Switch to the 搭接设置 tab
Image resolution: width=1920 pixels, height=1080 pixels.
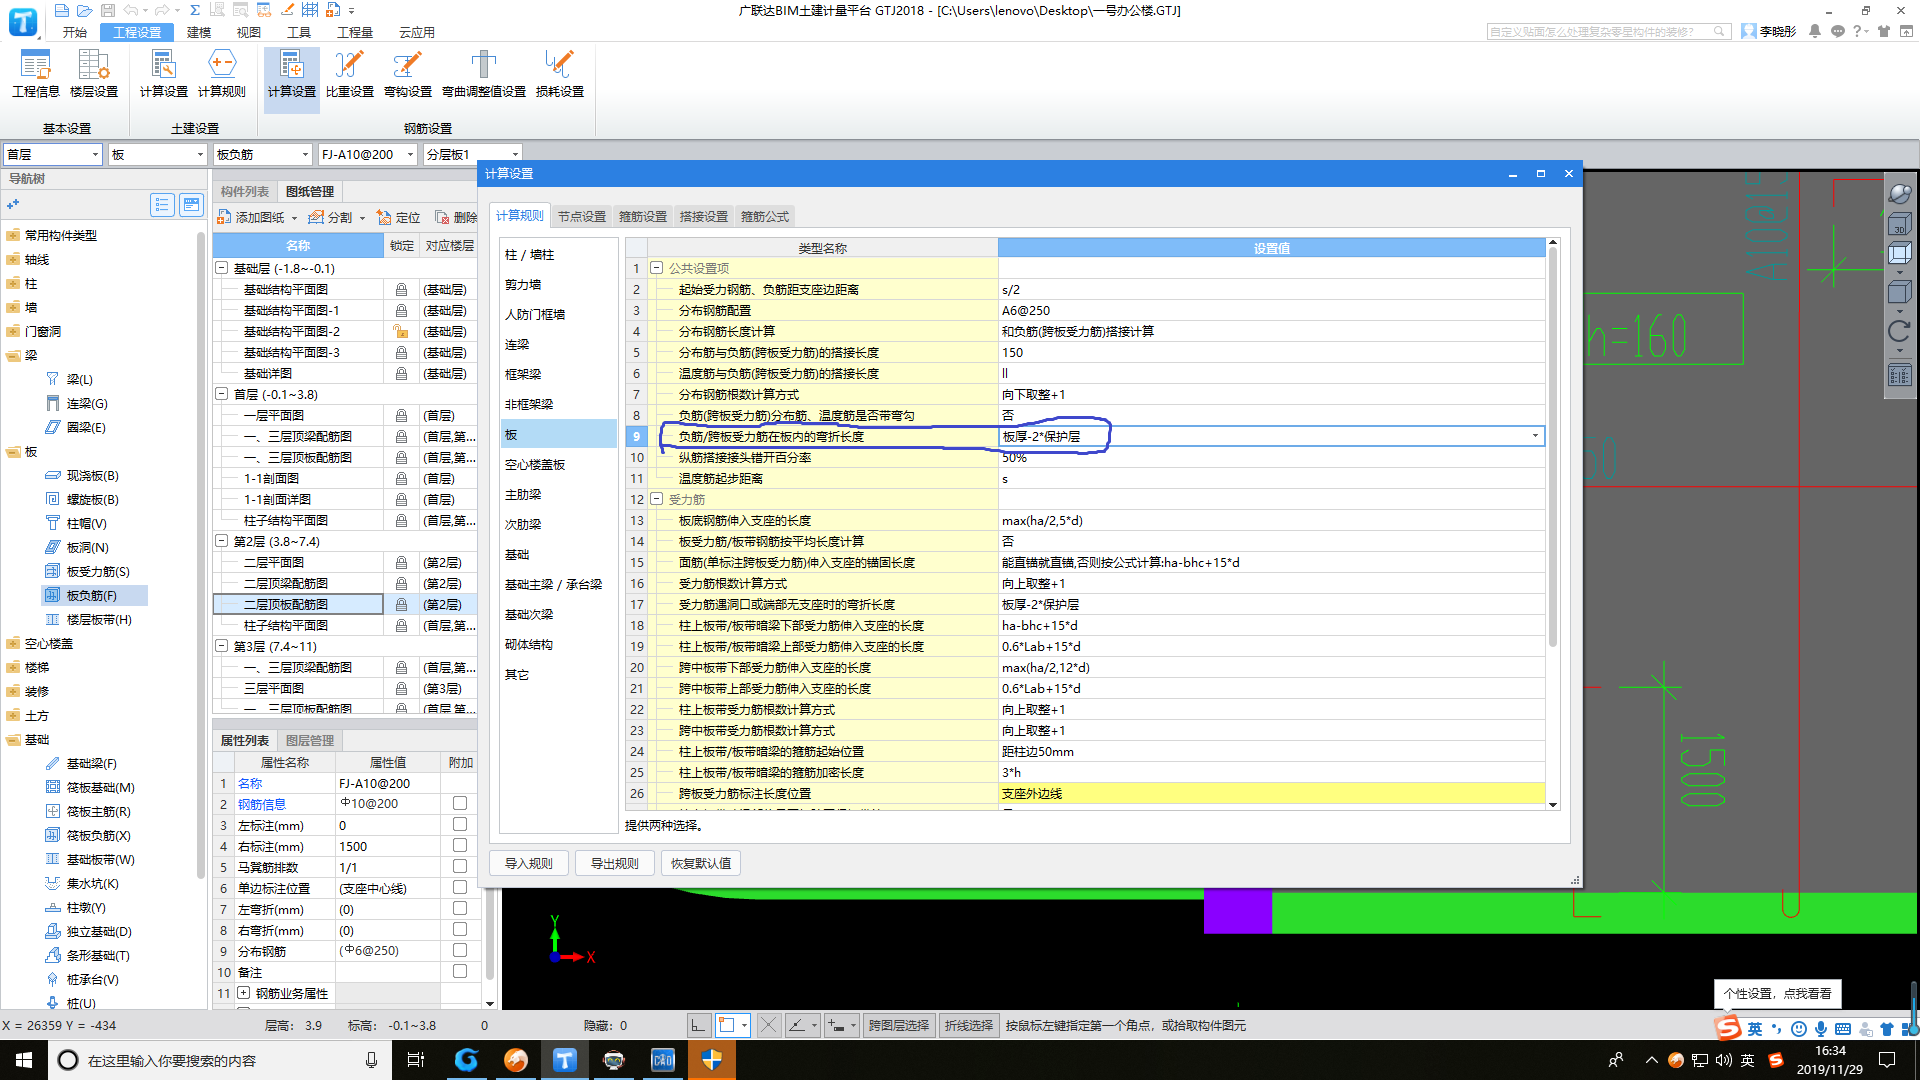704,216
